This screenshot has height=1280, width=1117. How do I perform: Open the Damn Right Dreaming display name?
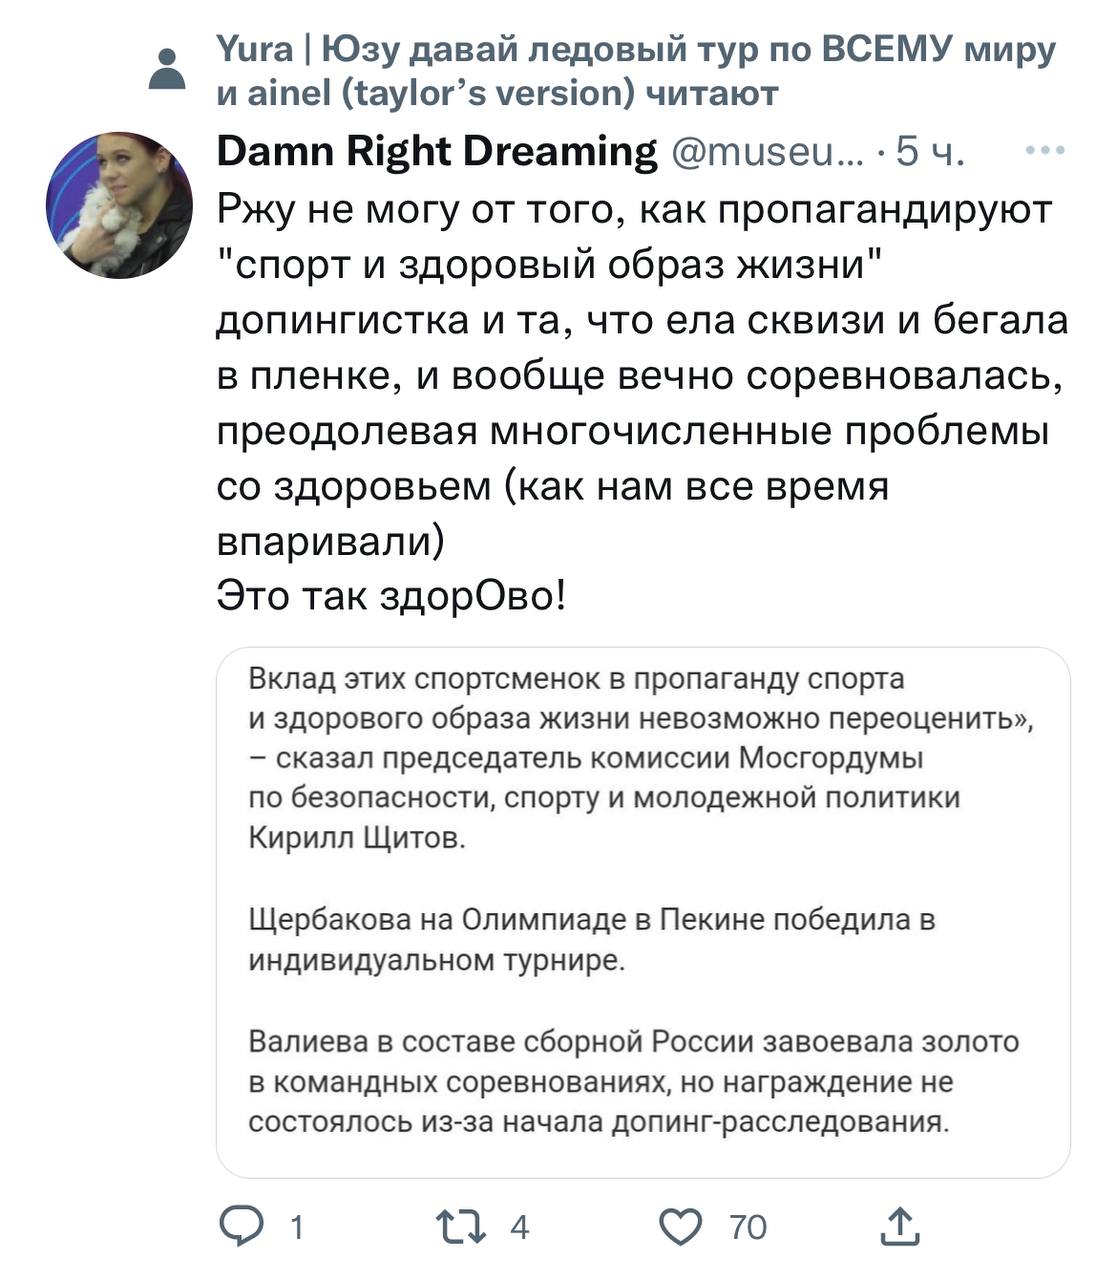tap(437, 151)
